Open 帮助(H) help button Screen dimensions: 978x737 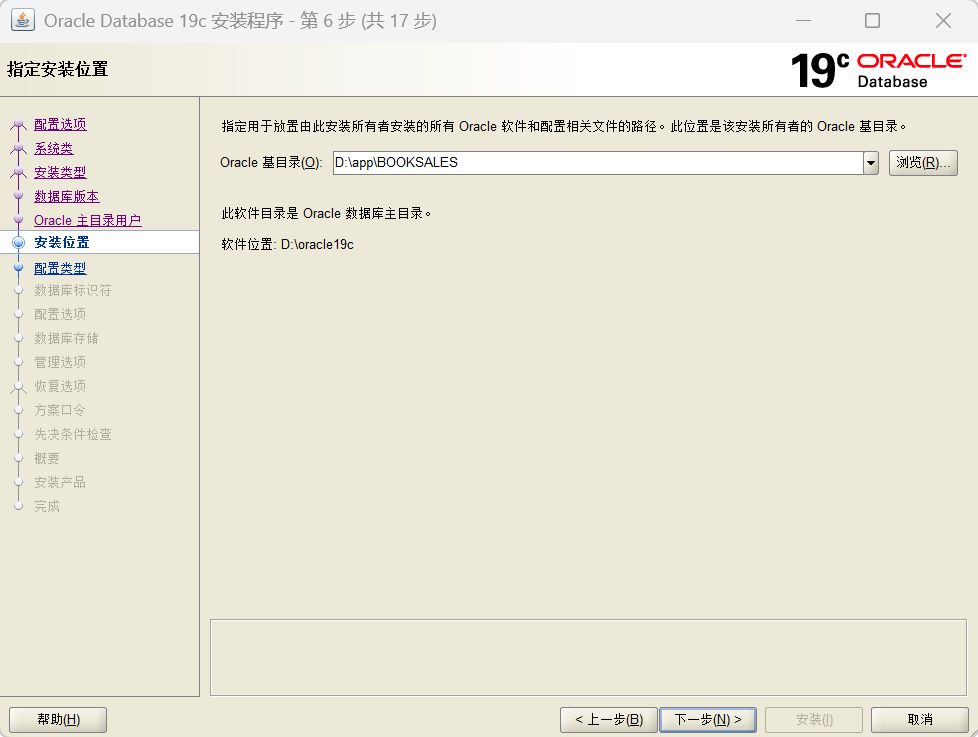pos(58,720)
